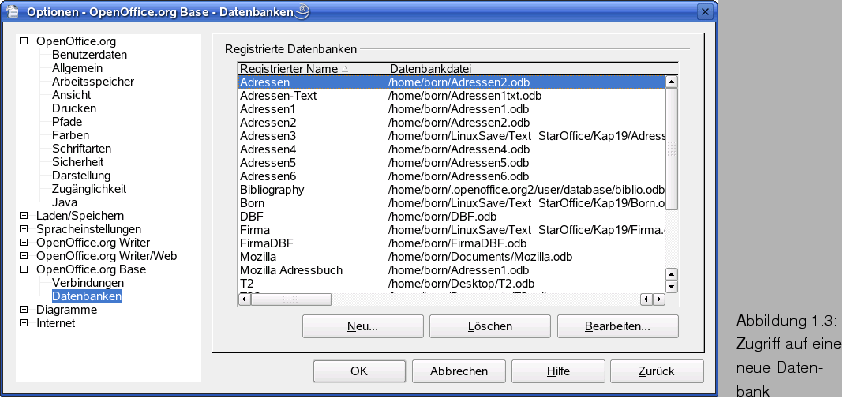Select the Adressen1 database entry
Viewport: 842px width, 397px height.
(x=451, y=109)
